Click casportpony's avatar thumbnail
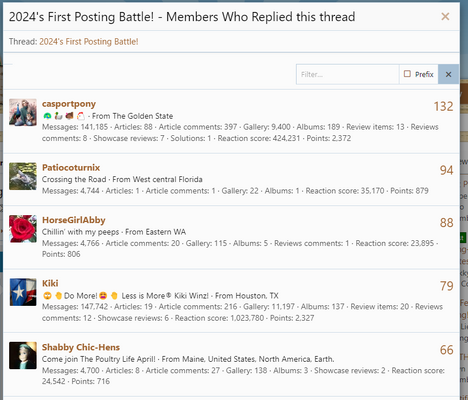 23,112
